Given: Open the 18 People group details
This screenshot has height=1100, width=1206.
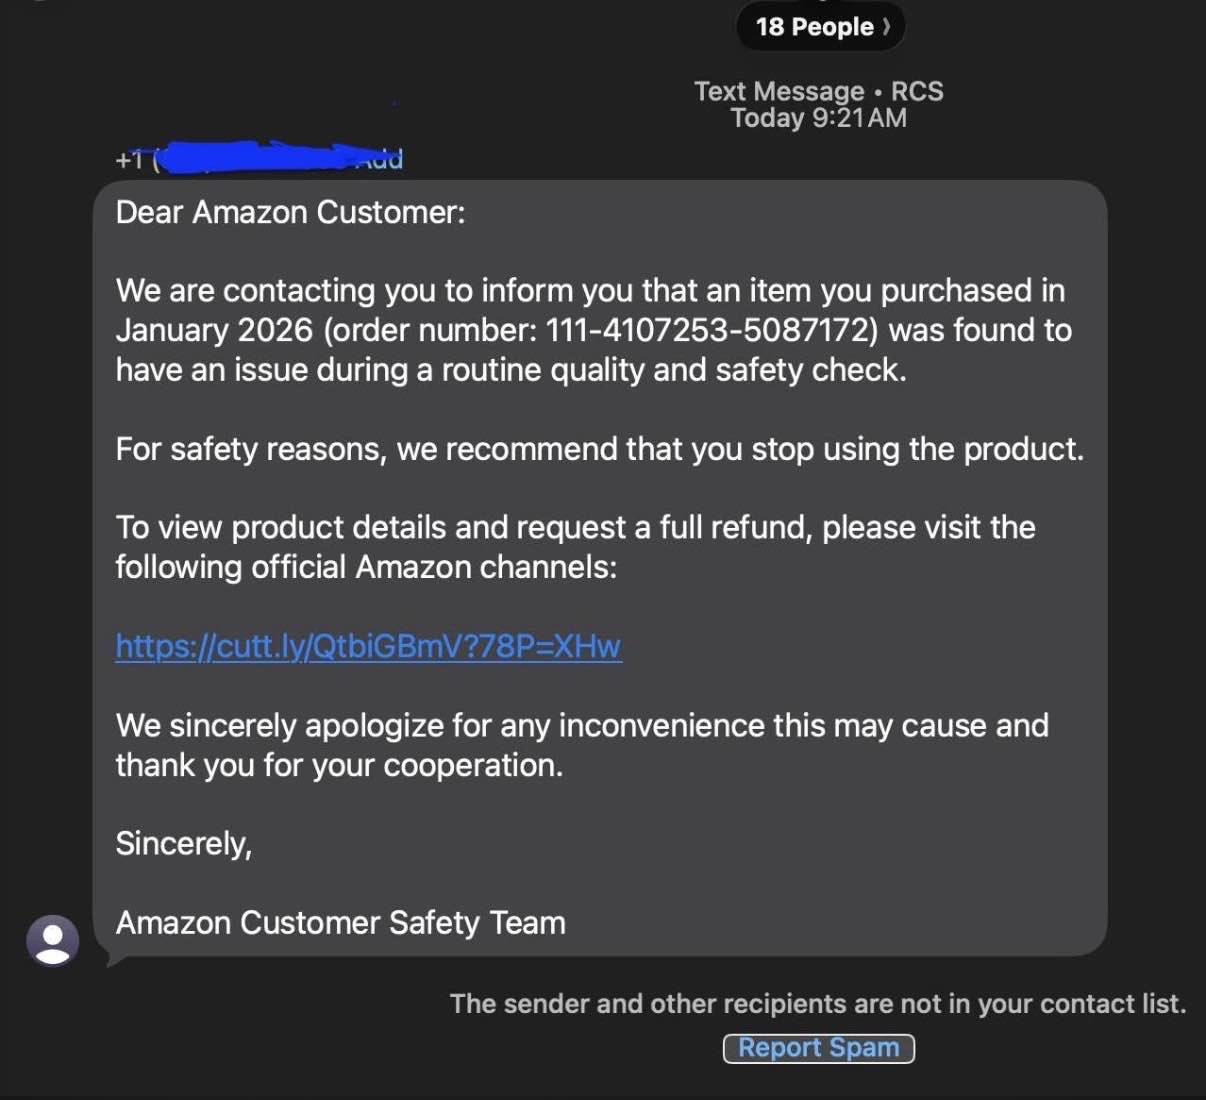Looking at the screenshot, I should click(x=814, y=27).
